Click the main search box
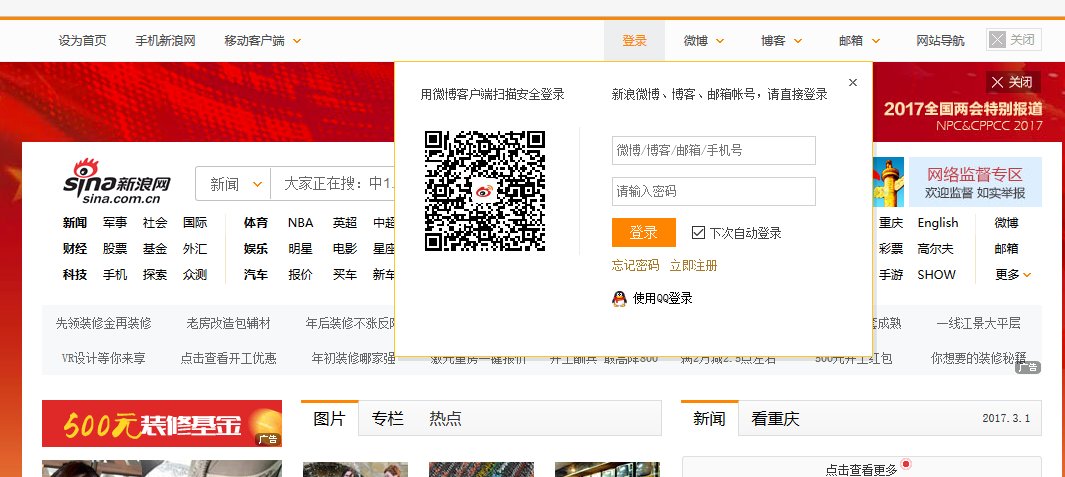The width and height of the screenshot is (1065, 477). 333,184
